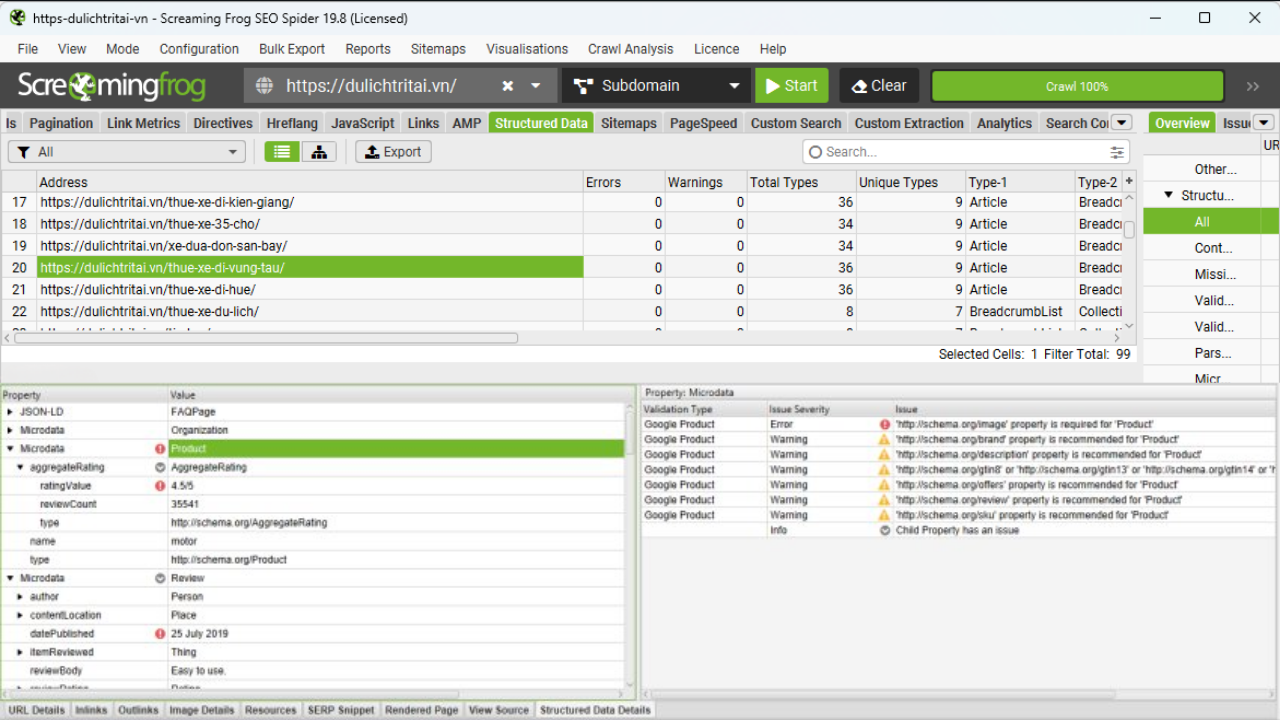Switch to list view mode
1280x720 pixels.
[283, 152]
